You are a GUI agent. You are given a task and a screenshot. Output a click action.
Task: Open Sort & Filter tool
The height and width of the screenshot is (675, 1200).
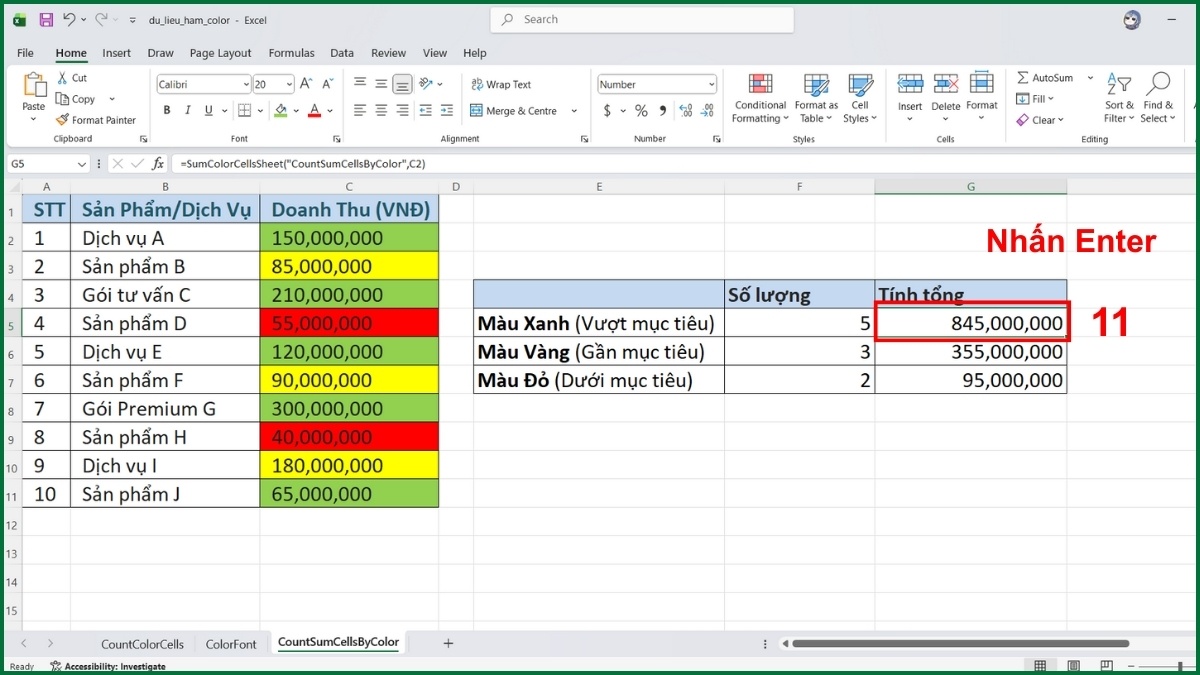(x=1119, y=98)
